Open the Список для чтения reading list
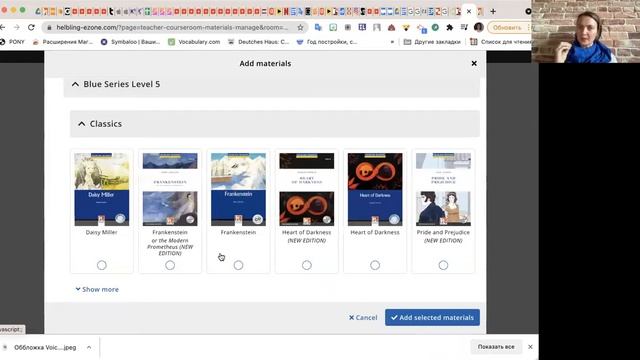The width and height of the screenshot is (640, 360). click(x=501, y=42)
